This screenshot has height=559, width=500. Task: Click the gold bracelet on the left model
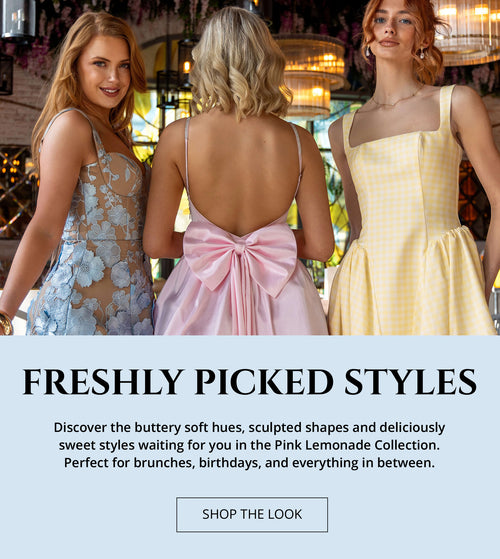point(6,323)
